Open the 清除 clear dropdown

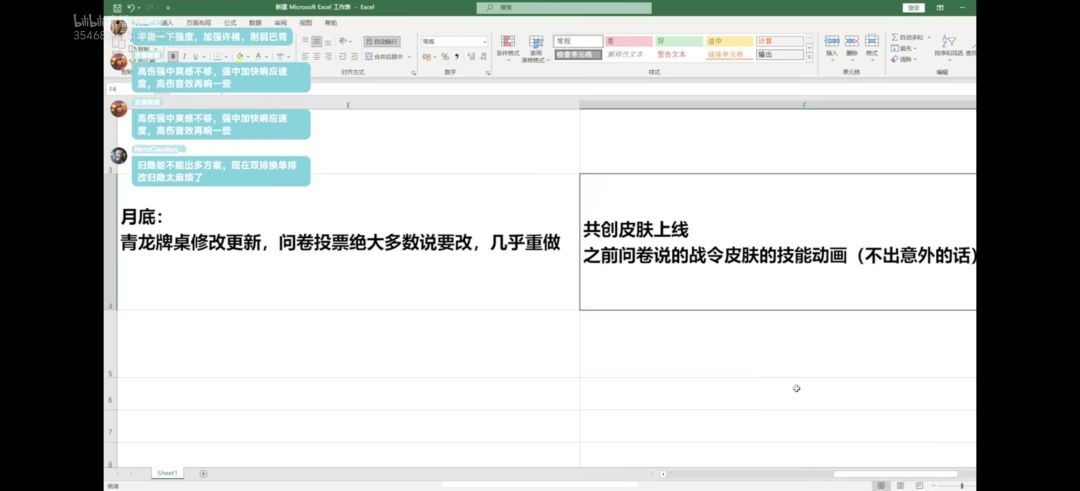point(903,59)
